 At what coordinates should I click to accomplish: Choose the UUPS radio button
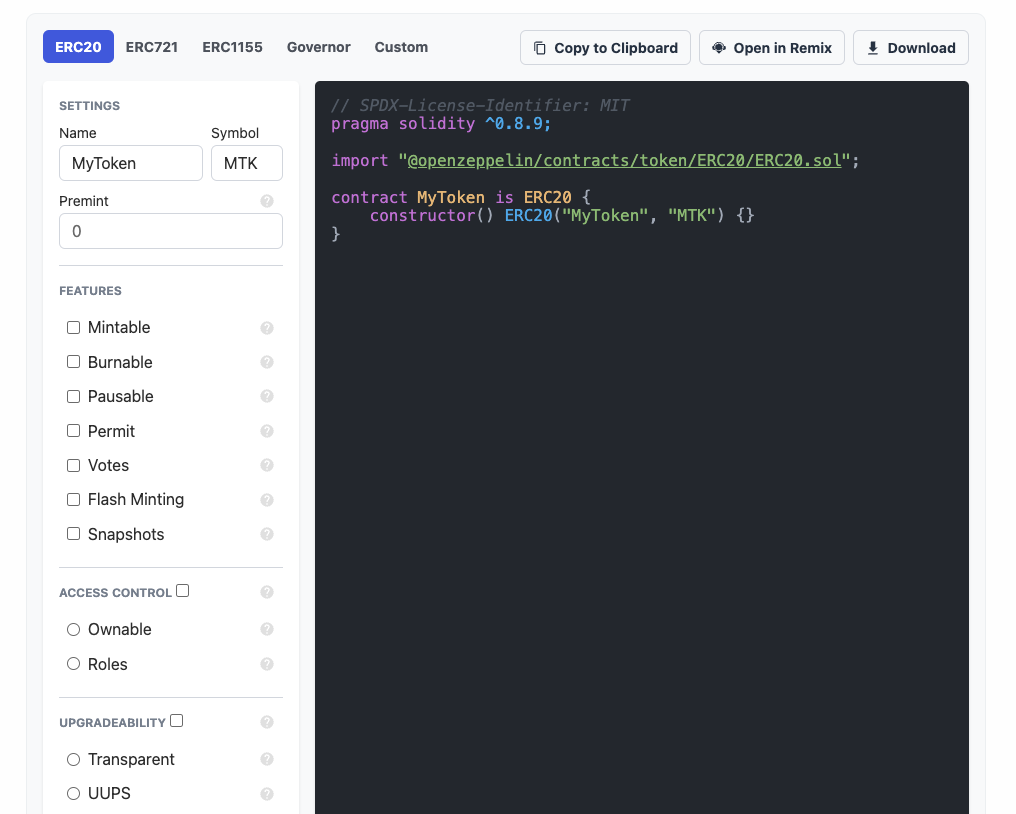coord(73,793)
